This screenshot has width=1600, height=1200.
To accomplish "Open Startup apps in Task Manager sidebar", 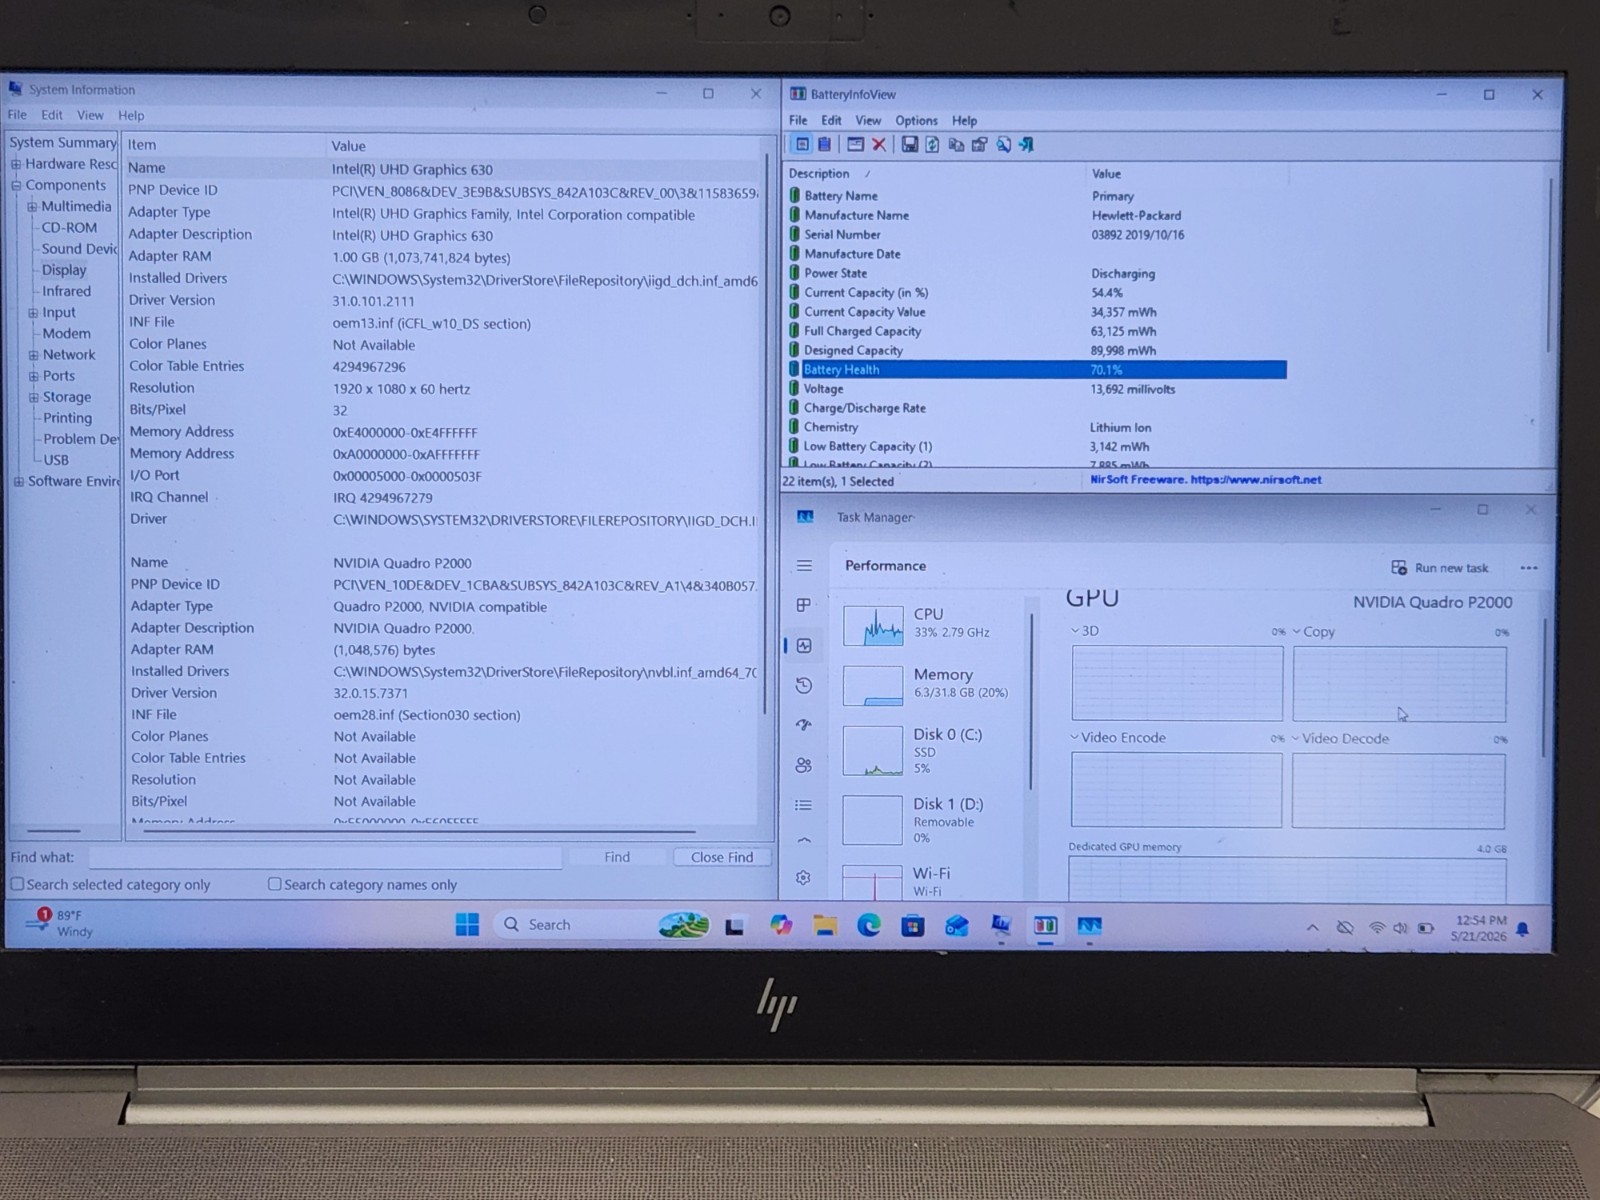I will point(804,725).
